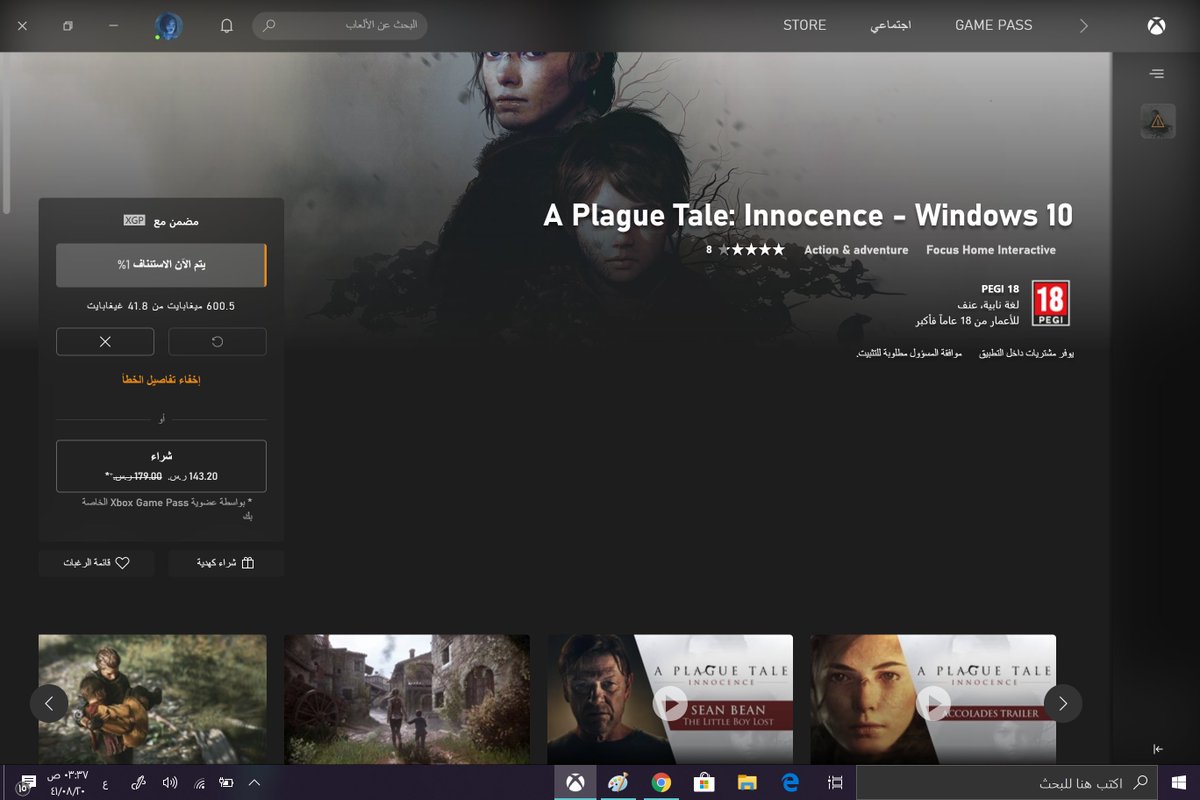Click the battery status icon
1200x800 pixels.
(226, 783)
